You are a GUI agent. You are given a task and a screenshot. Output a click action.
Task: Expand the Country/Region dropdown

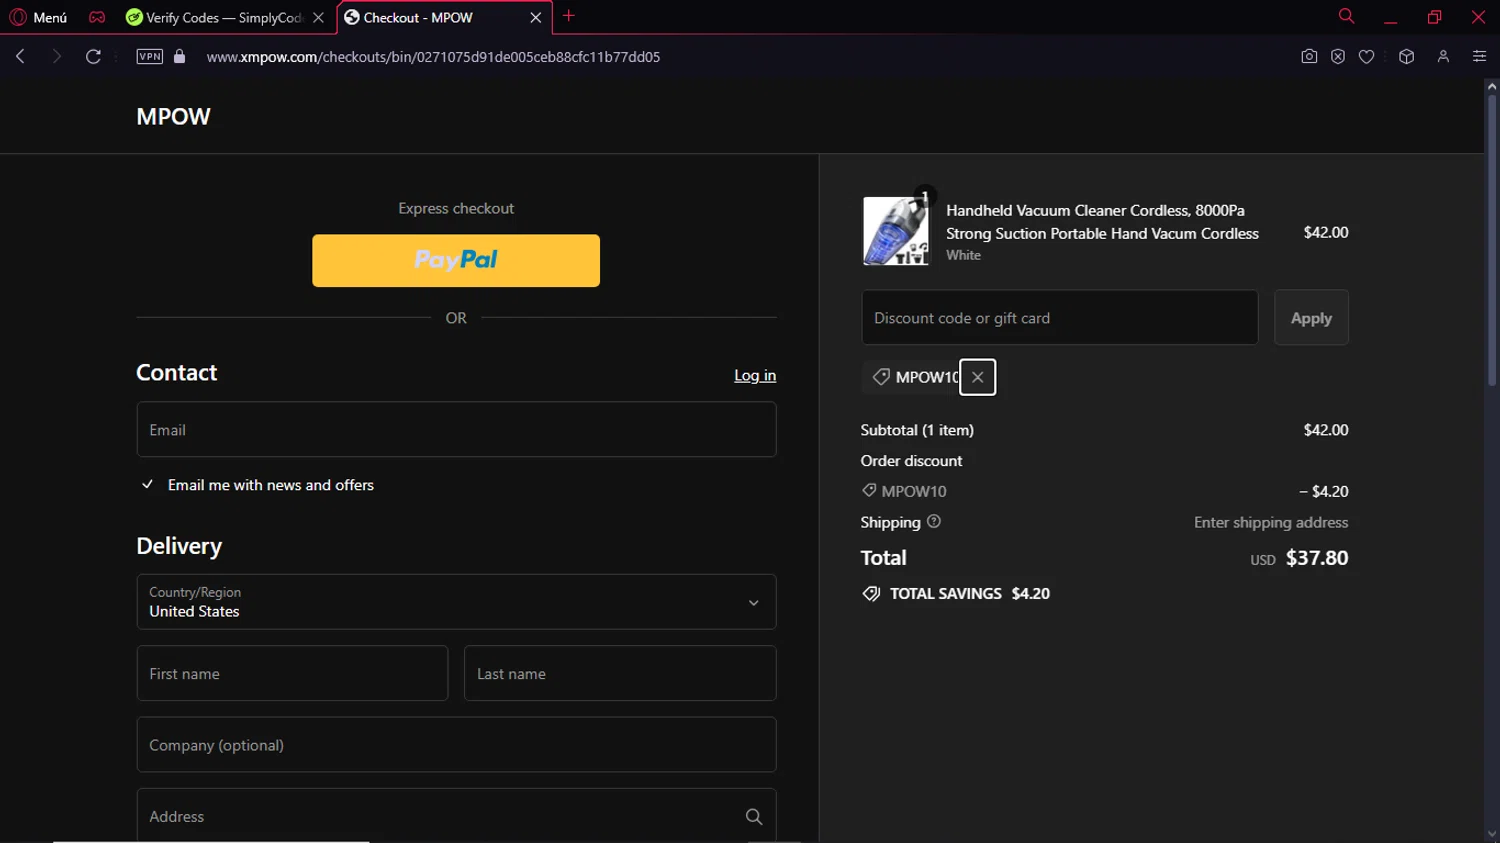point(456,602)
